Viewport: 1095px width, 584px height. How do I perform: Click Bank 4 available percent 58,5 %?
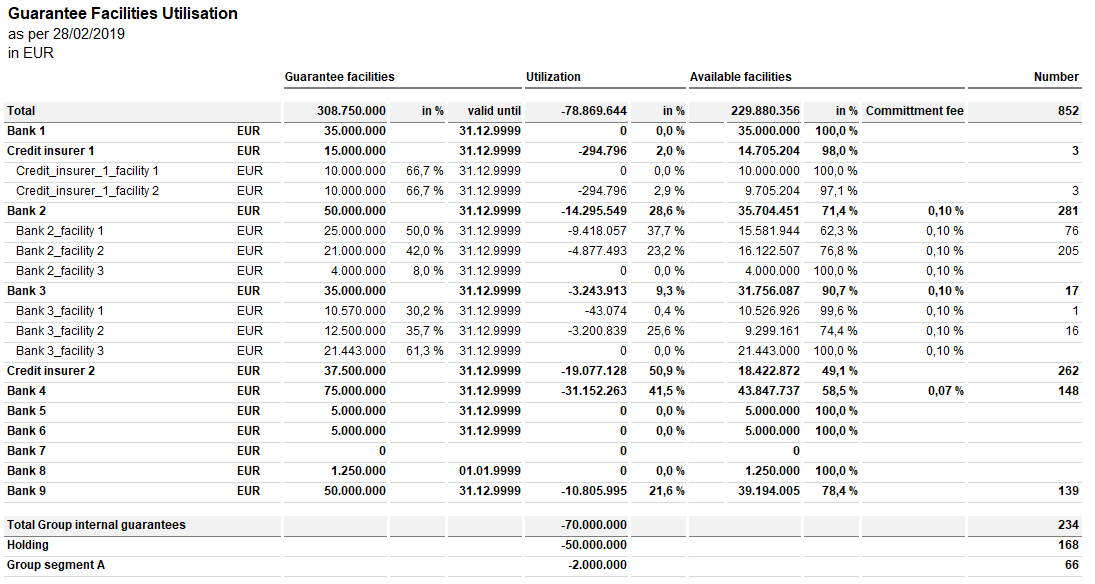[839, 391]
